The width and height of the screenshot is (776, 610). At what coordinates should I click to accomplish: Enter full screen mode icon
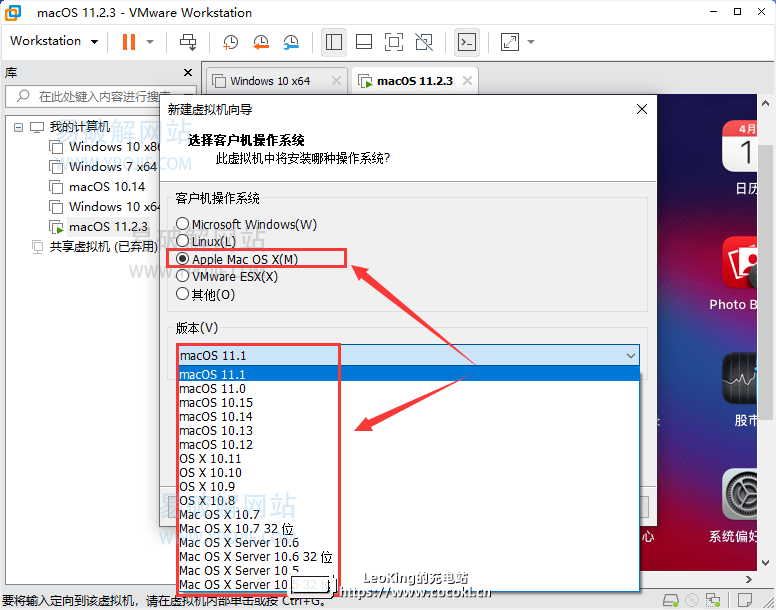394,42
